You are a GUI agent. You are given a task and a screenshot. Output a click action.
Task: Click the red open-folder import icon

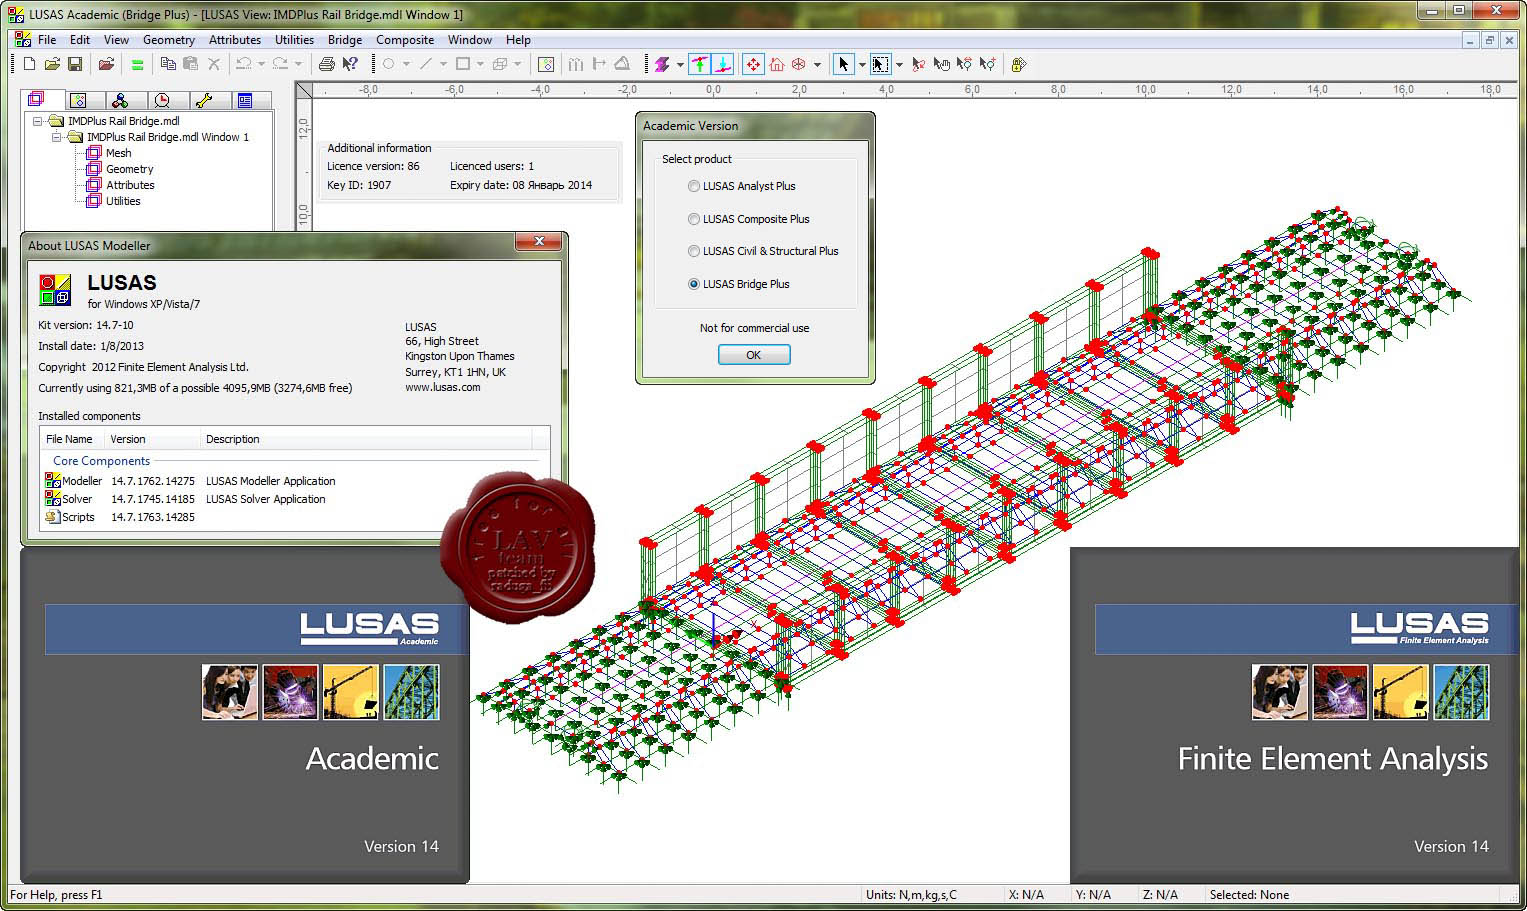click(106, 64)
